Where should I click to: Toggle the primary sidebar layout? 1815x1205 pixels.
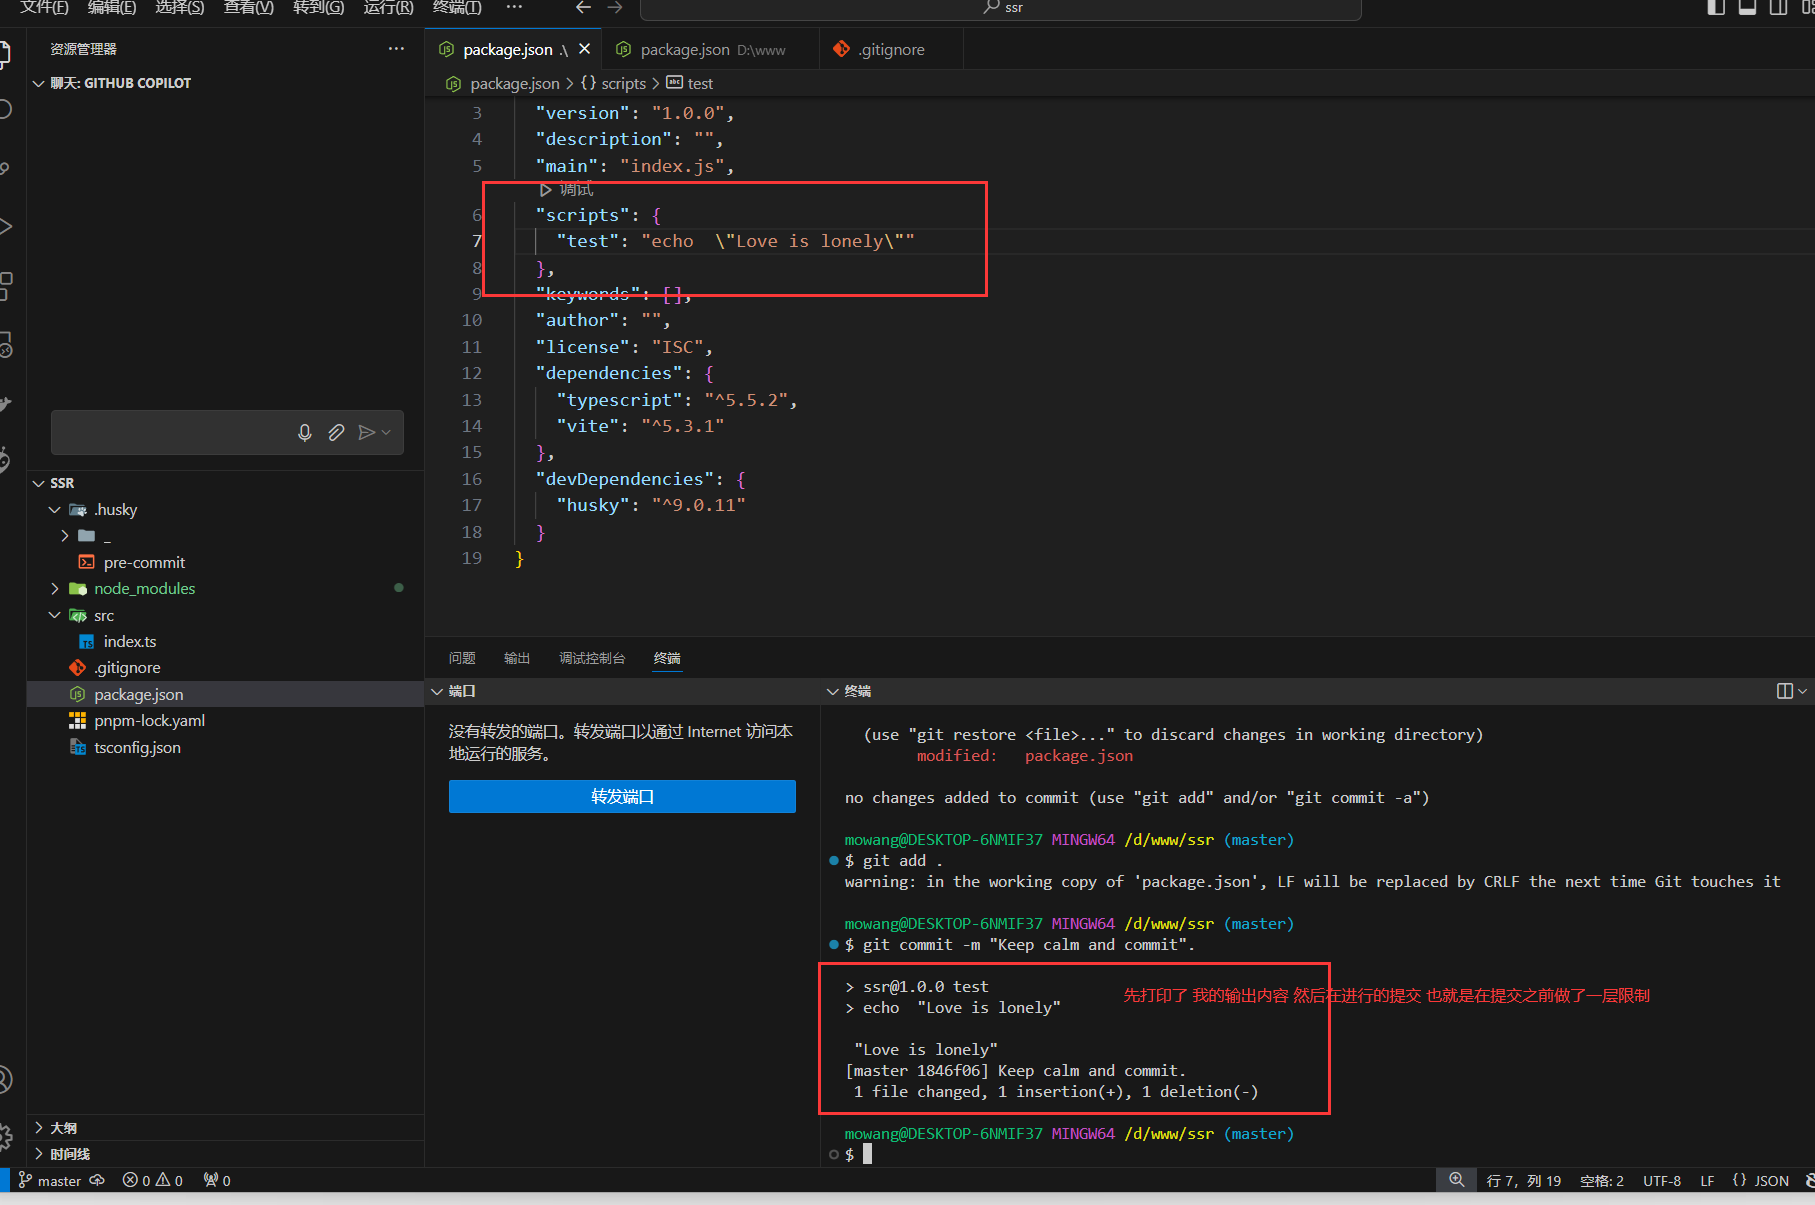1716,8
